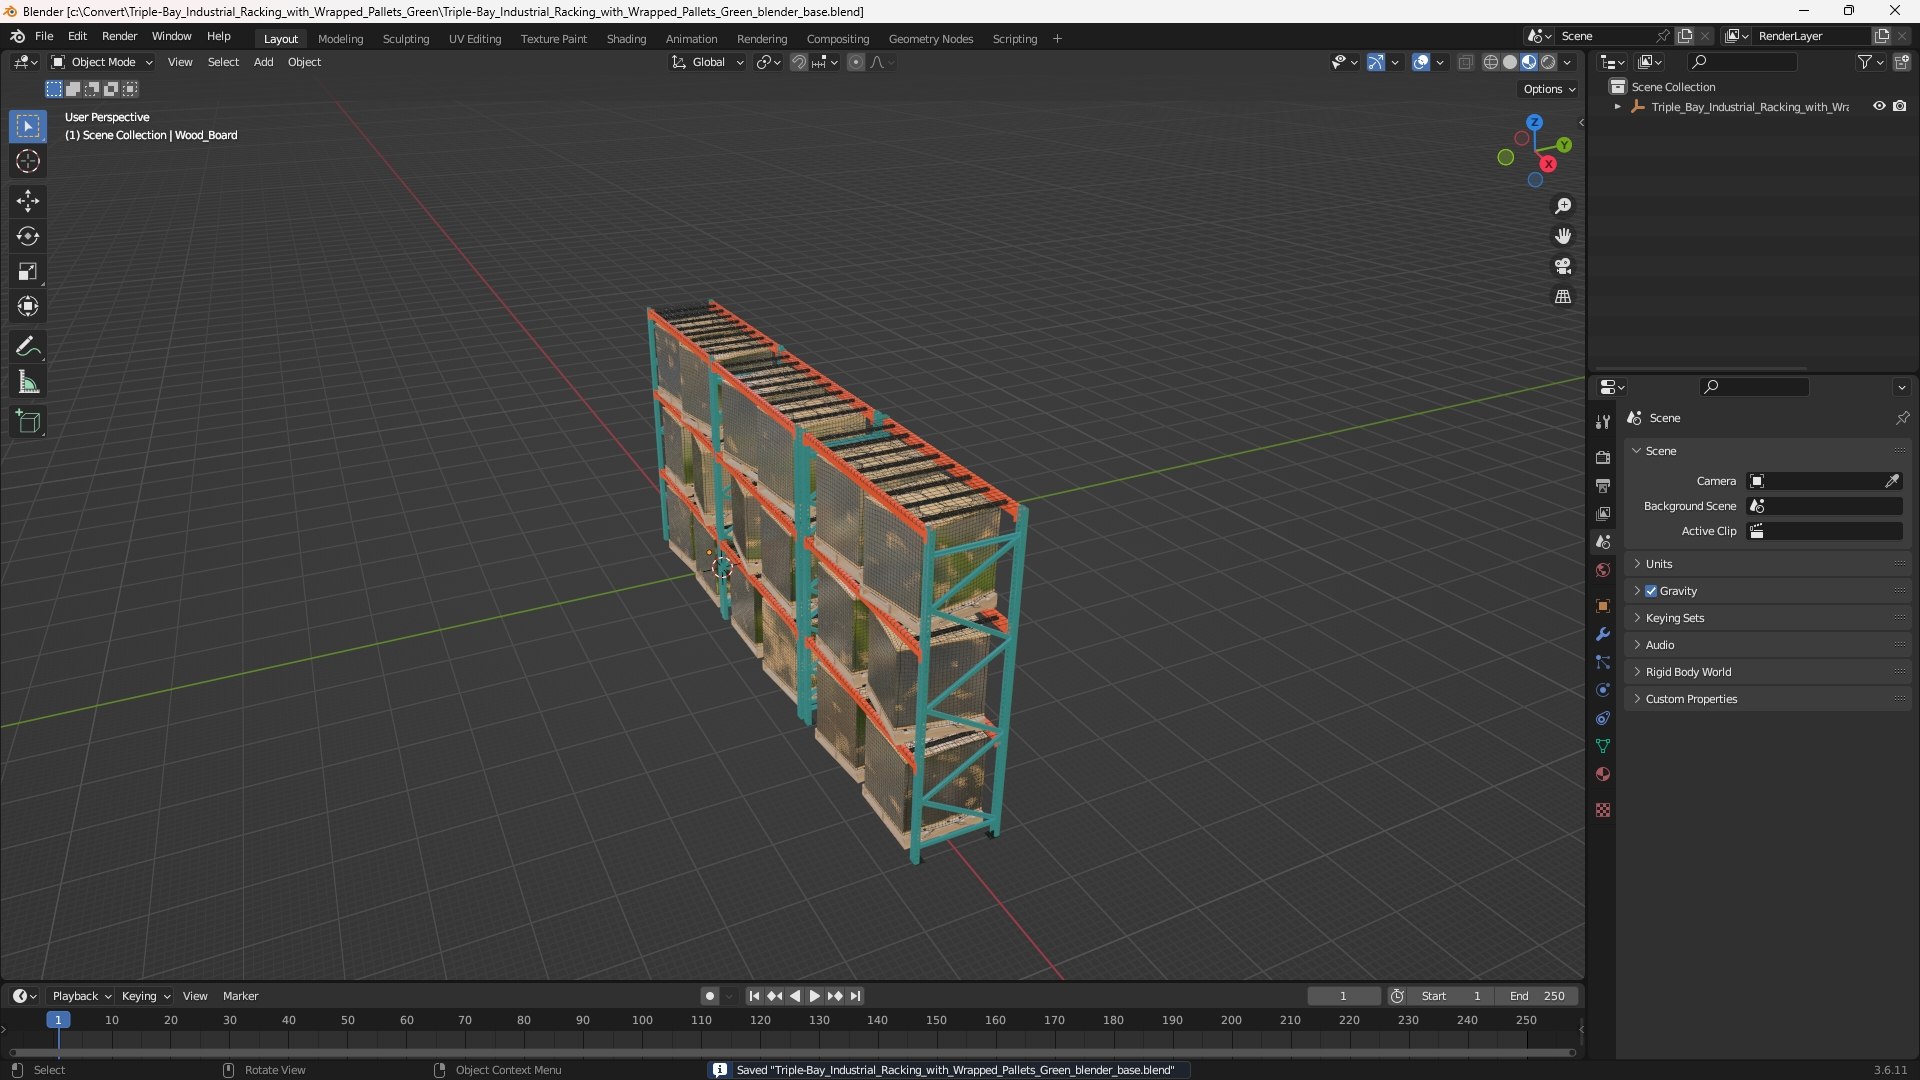Open Material properties tab

pos(1603,774)
